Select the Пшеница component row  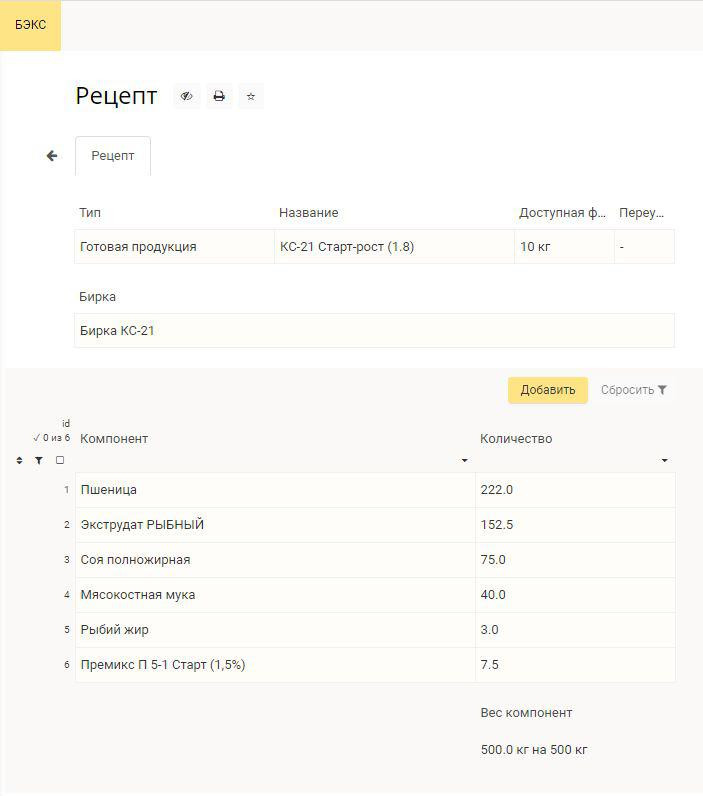pos(375,490)
